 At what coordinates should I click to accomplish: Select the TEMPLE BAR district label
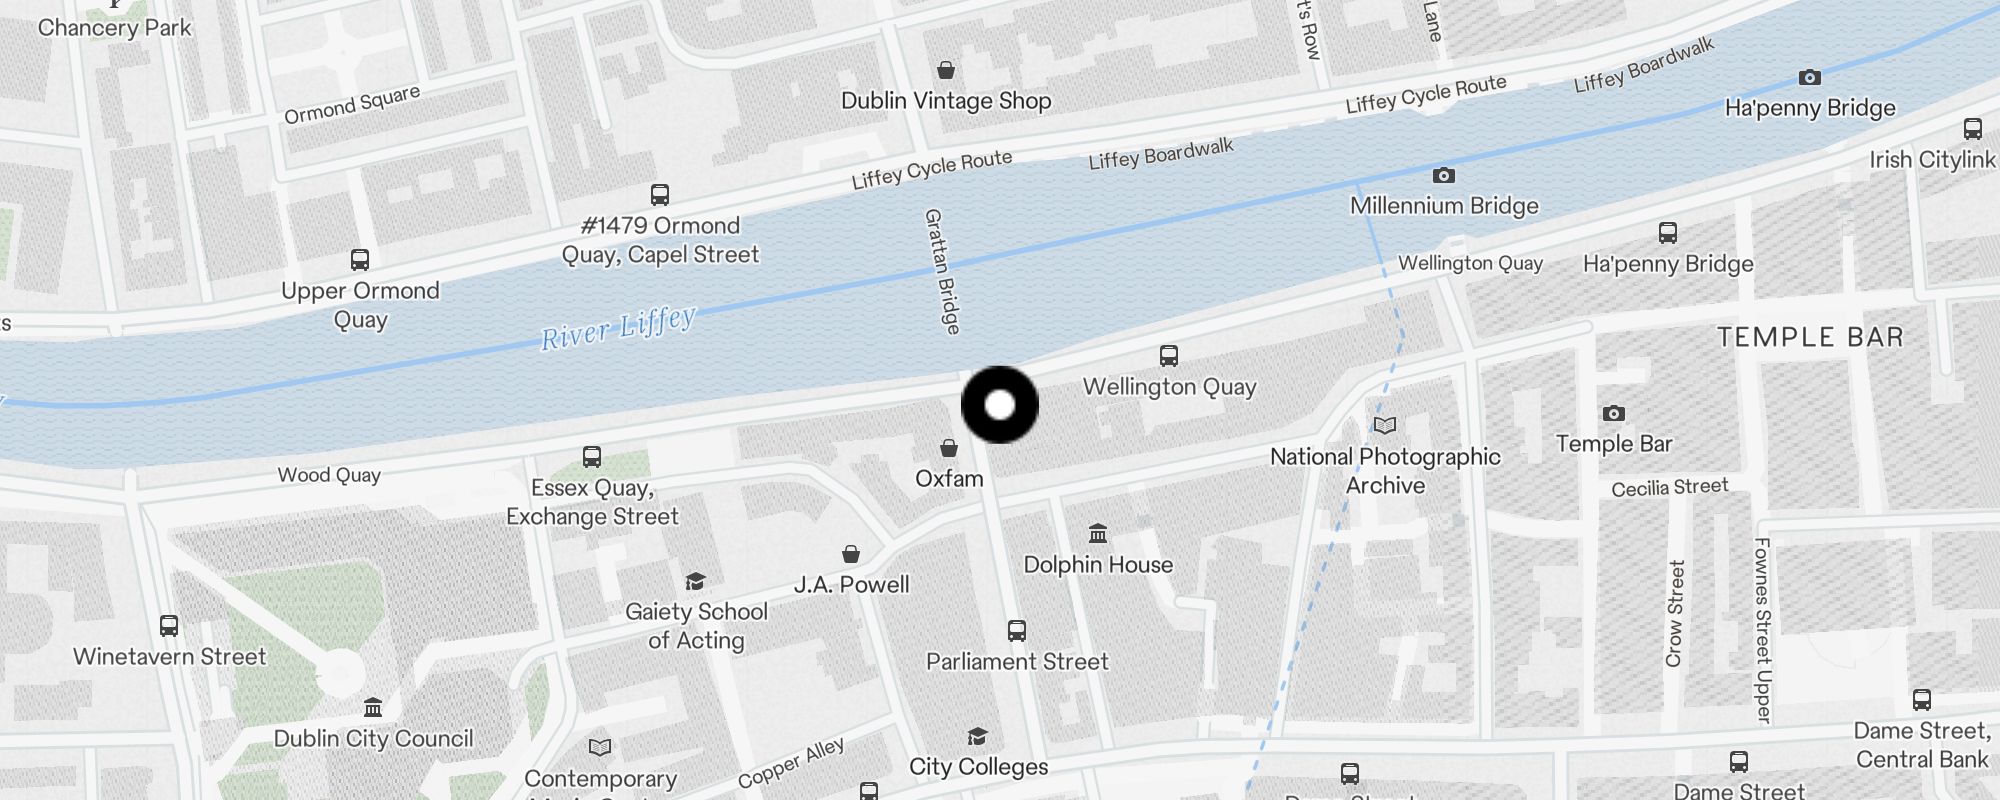coord(1810,337)
